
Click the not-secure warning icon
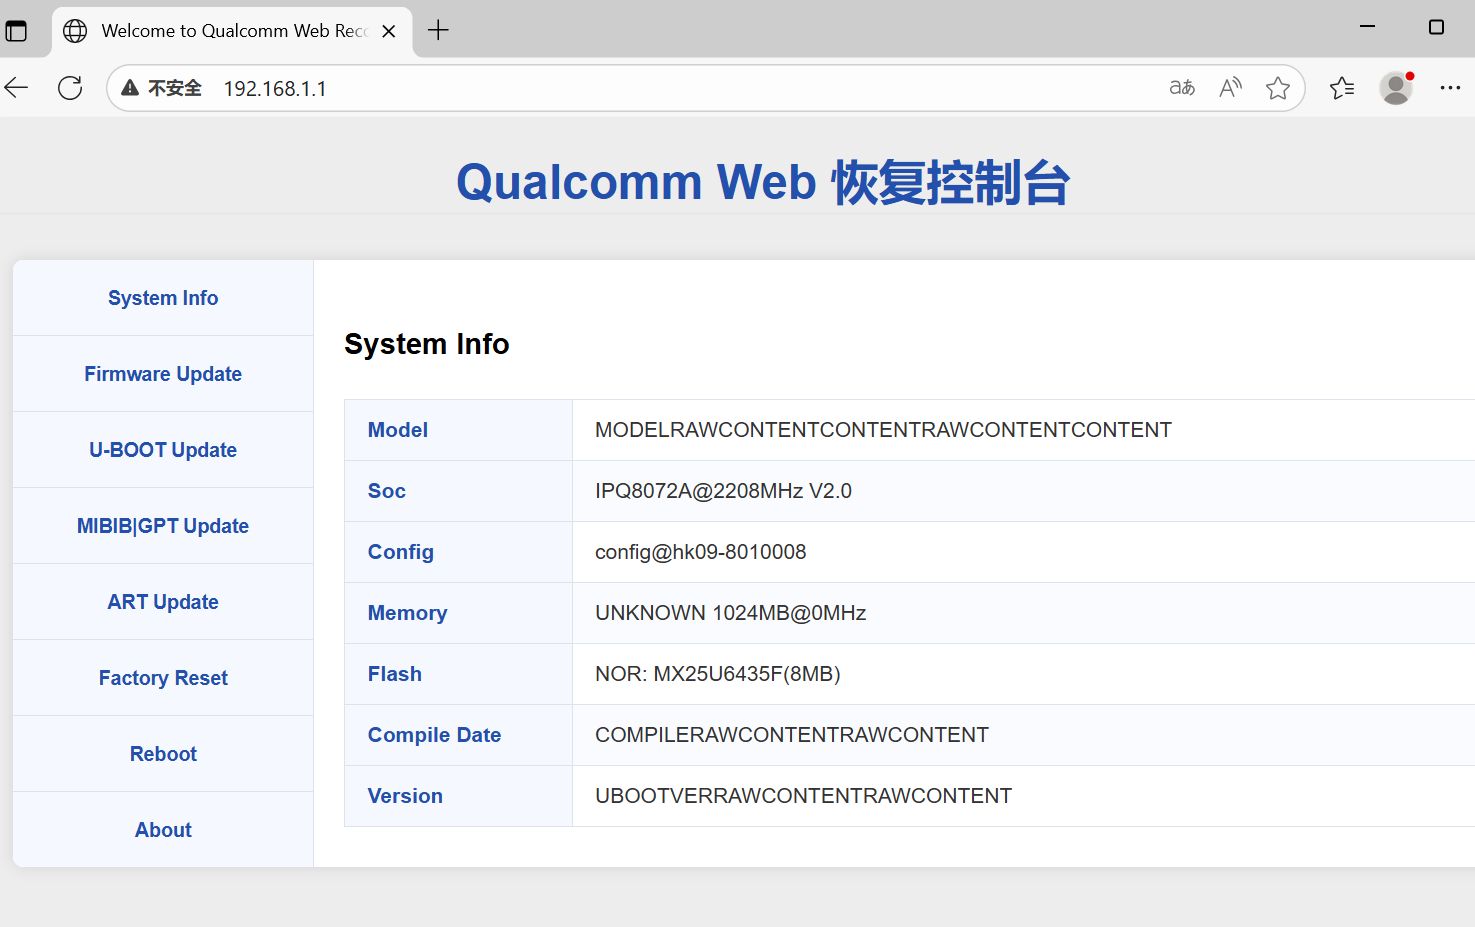(x=130, y=88)
